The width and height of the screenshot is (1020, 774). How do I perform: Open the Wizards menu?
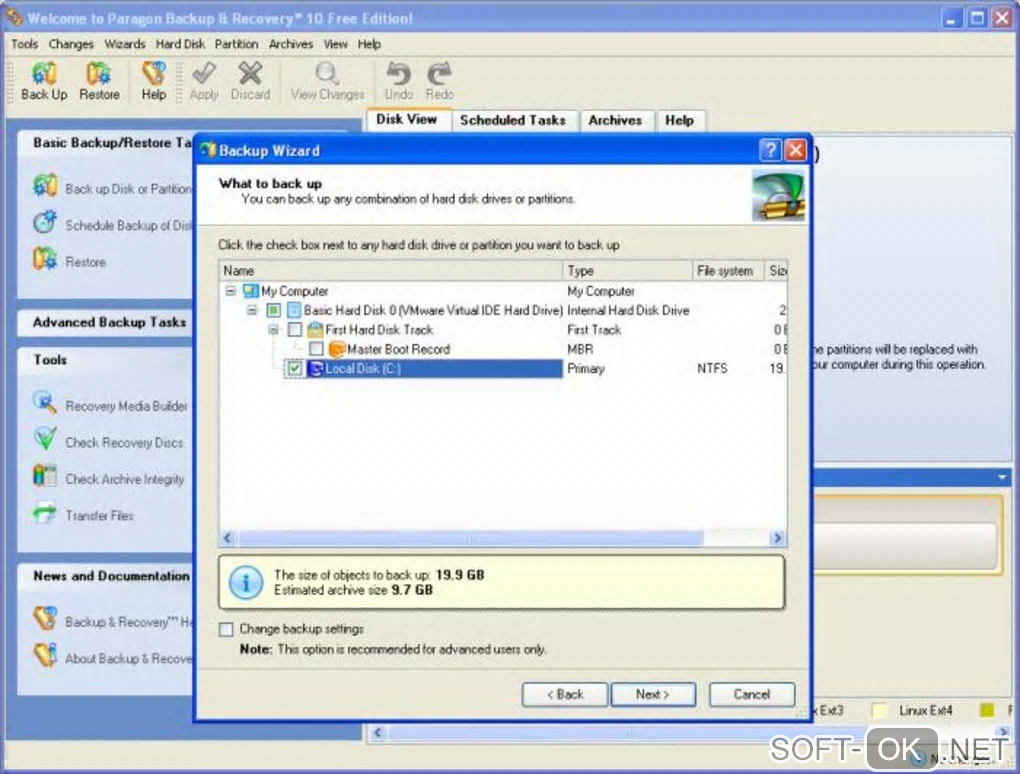(125, 44)
